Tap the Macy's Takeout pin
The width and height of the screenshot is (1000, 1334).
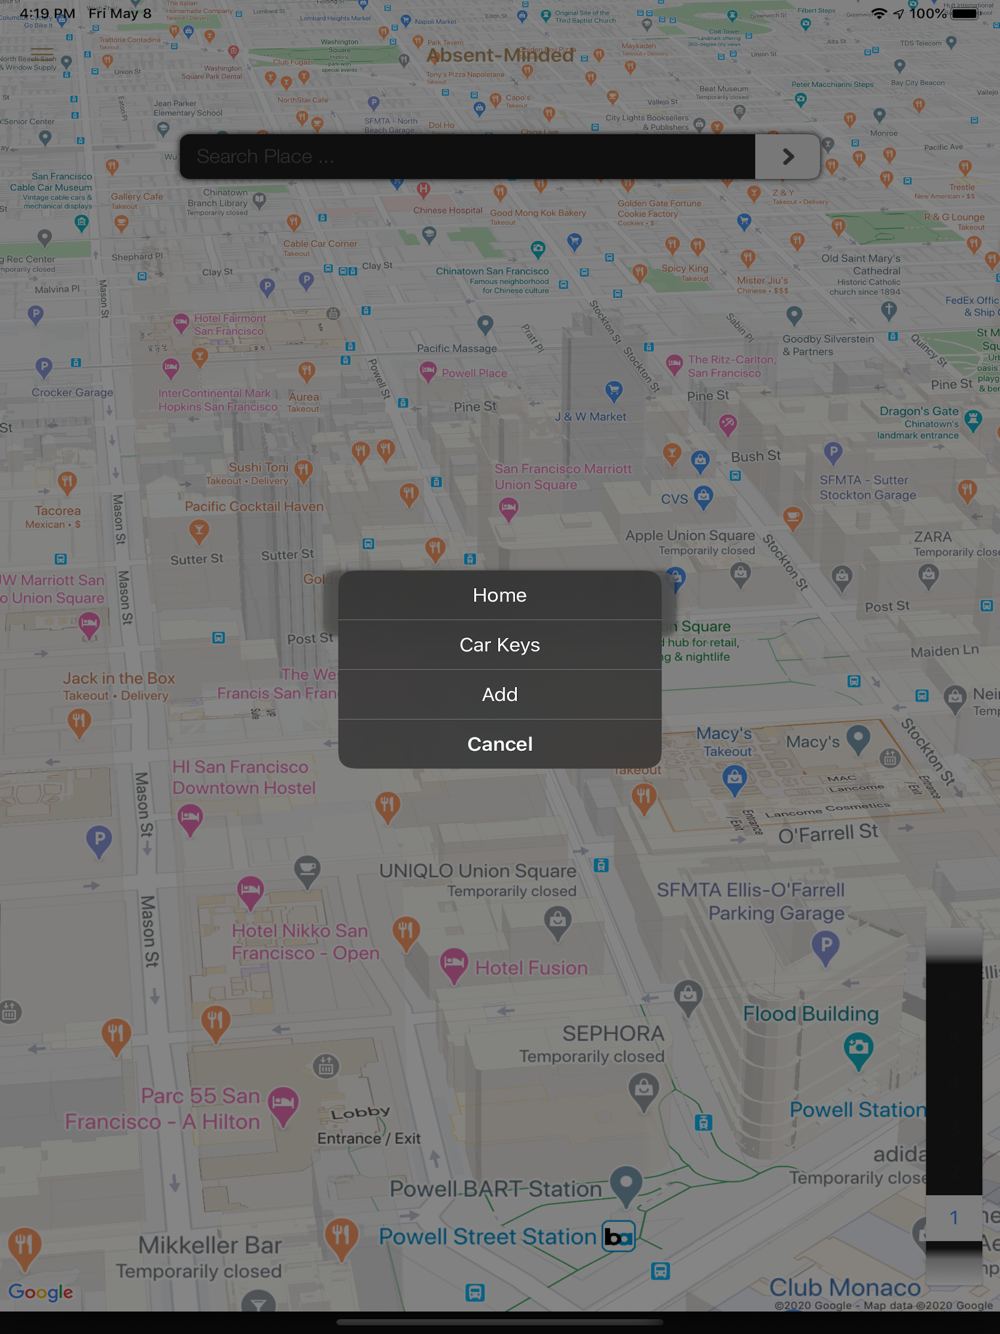point(735,778)
